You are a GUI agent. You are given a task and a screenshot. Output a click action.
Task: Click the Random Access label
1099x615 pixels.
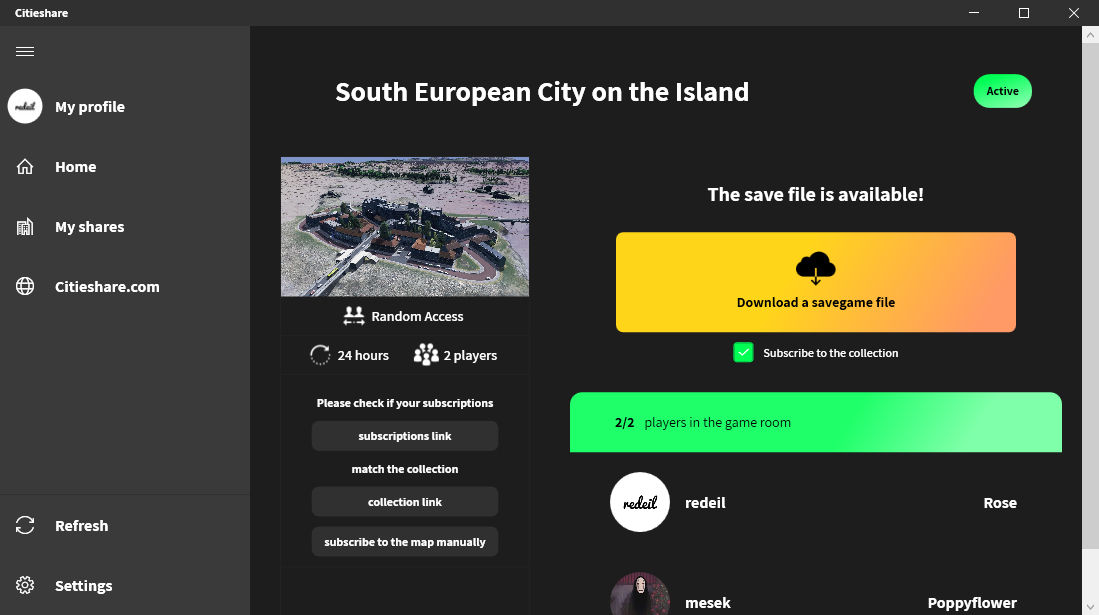click(417, 316)
